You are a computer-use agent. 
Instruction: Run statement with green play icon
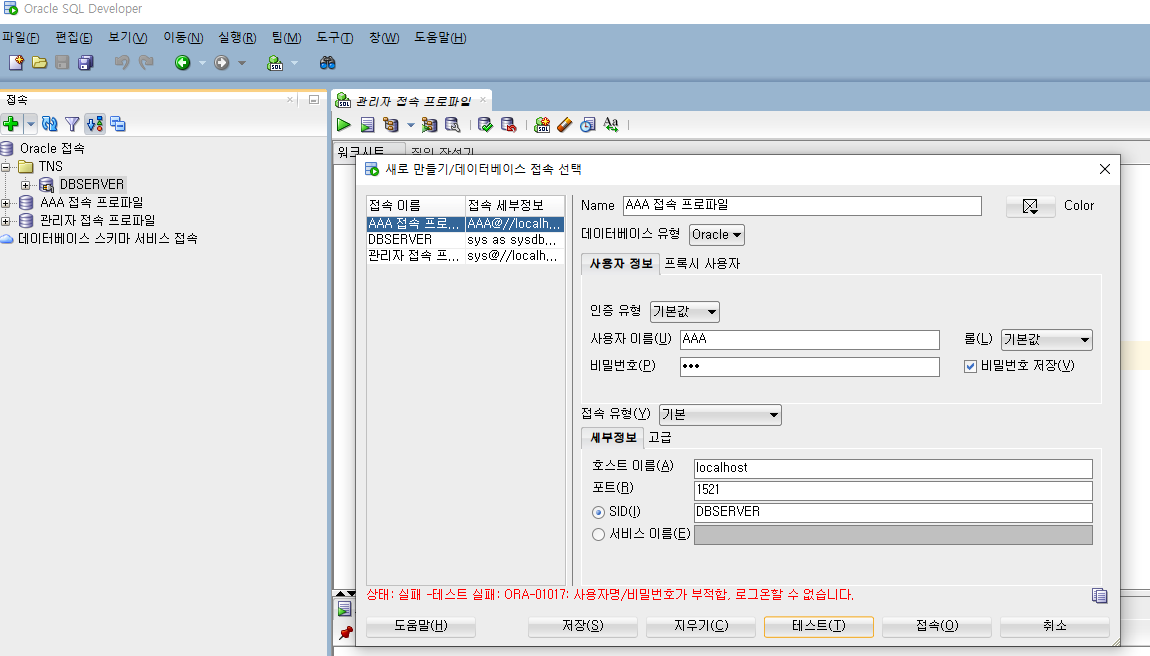pyautogui.click(x=343, y=125)
